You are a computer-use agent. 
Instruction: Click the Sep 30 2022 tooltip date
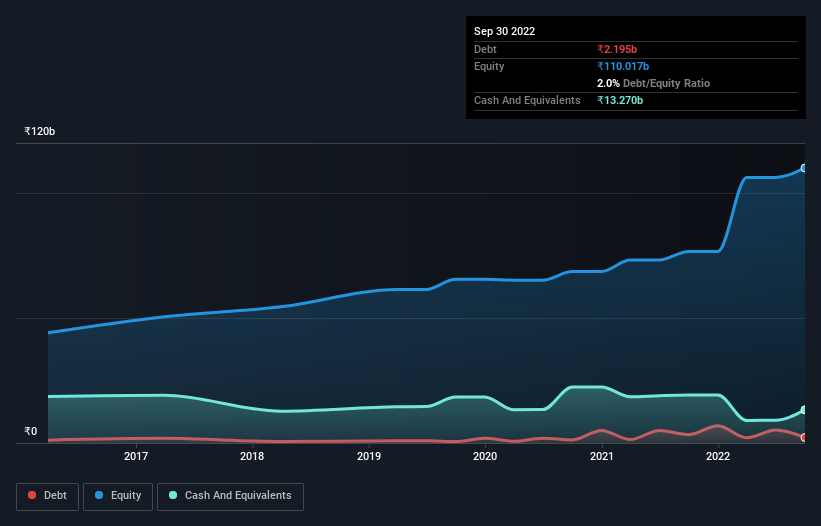[x=504, y=31]
